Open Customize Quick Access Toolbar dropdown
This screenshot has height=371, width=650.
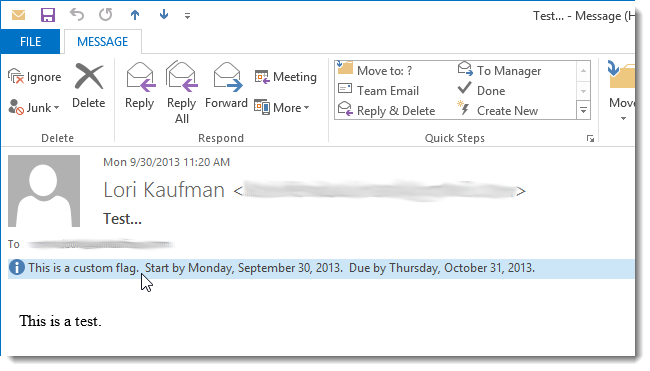tap(187, 16)
